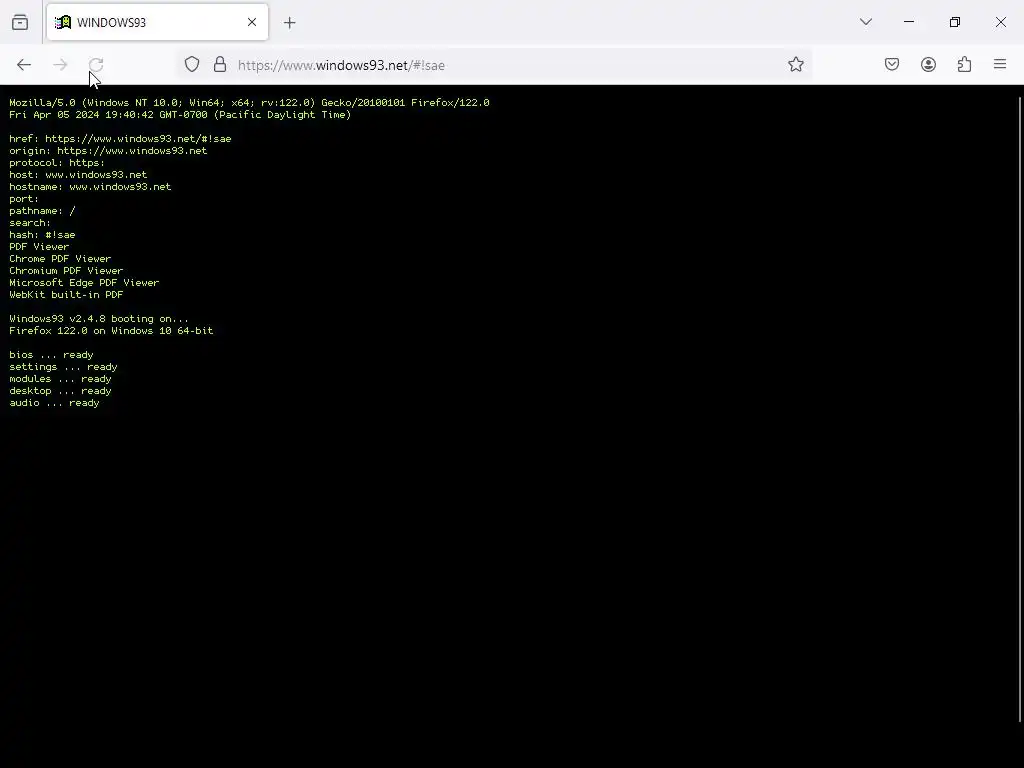Click the 'pathname: /' line
This screenshot has width=1024, height=768.
pyautogui.click(x=42, y=211)
